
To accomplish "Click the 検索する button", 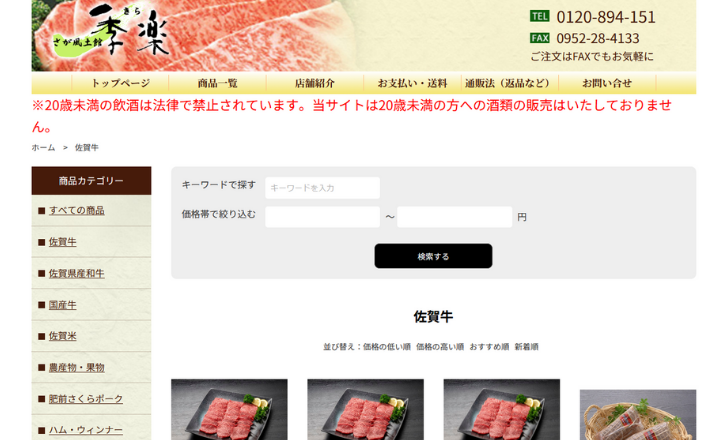I will [433, 256].
